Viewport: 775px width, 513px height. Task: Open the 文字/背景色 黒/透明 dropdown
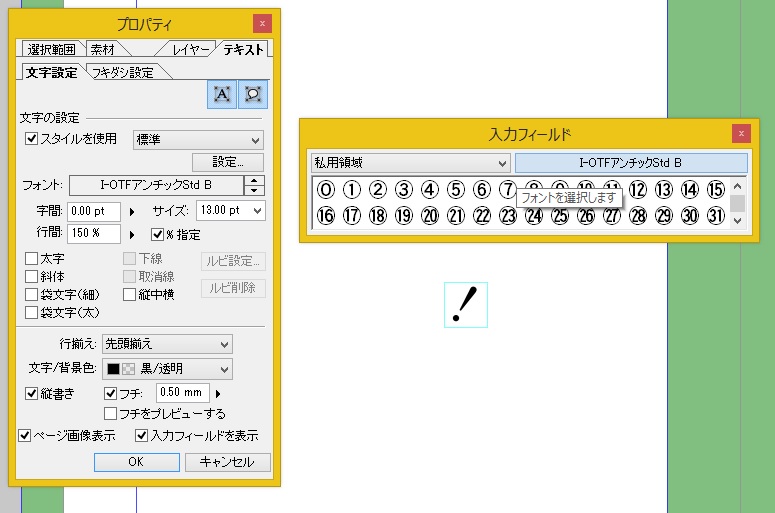167,369
